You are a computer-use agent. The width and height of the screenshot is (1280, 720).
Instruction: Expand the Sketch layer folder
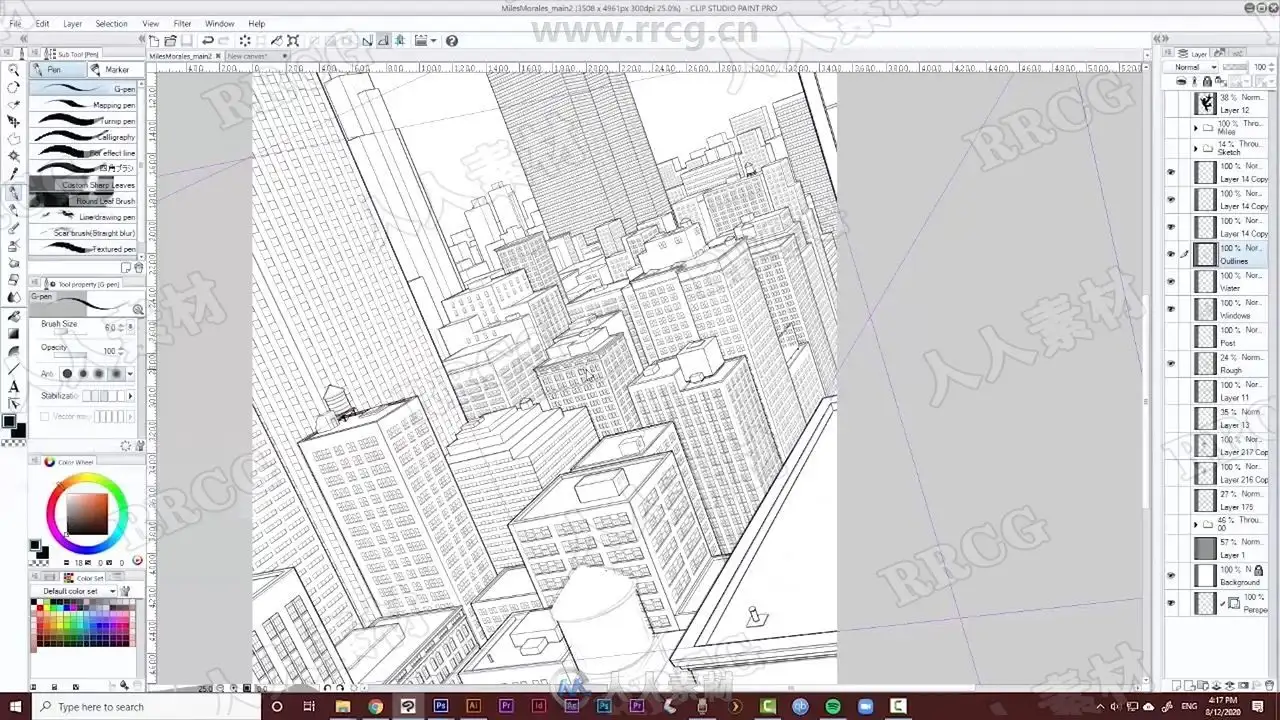1196,149
